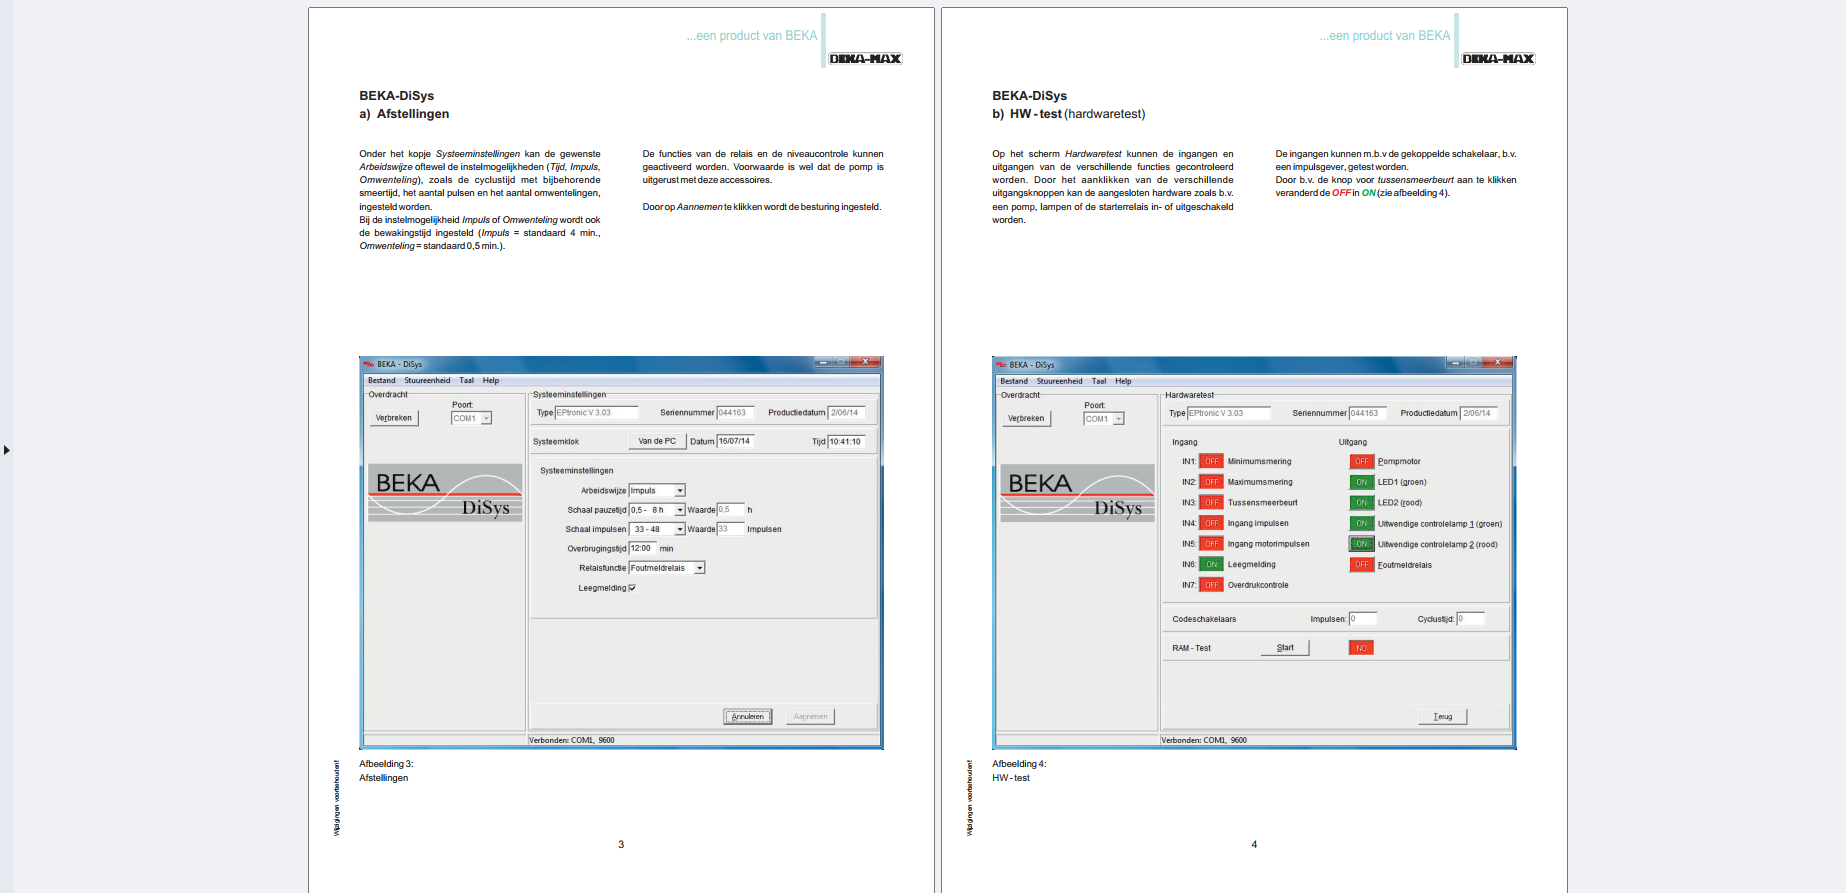1846x893 pixels.
Task: Toggle the LED1 (groen) ON button
Action: coord(1362,482)
